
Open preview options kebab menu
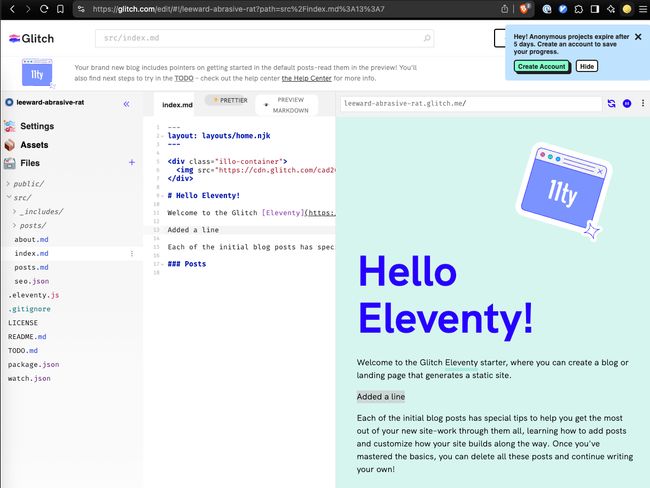[643, 103]
